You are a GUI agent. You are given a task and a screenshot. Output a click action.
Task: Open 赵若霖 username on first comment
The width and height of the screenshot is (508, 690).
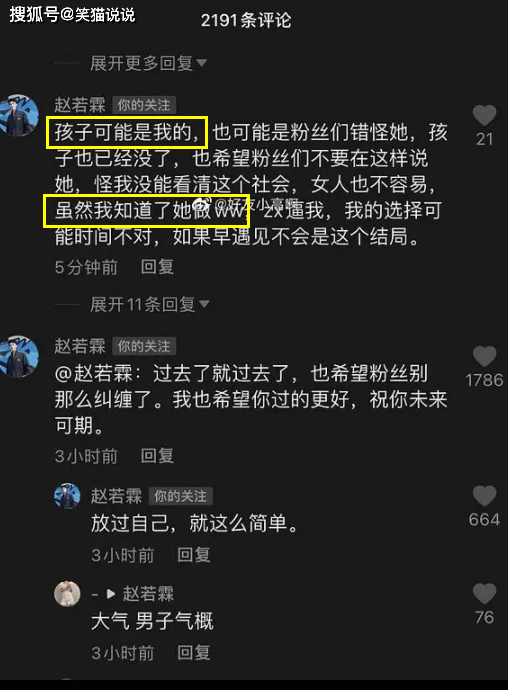pos(80,105)
